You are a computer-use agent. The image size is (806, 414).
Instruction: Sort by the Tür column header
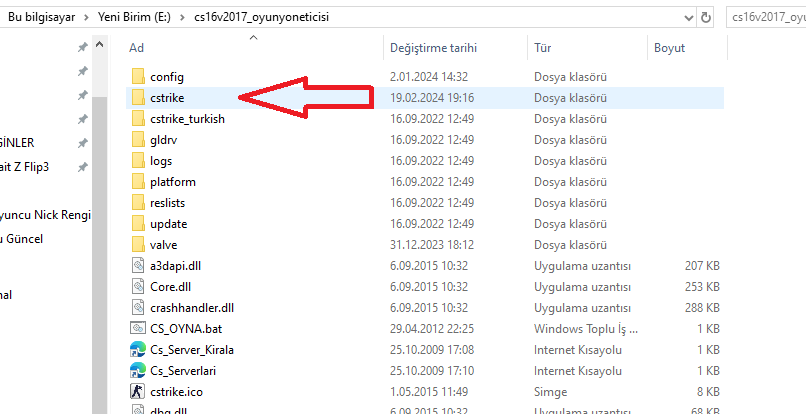click(543, 48)
